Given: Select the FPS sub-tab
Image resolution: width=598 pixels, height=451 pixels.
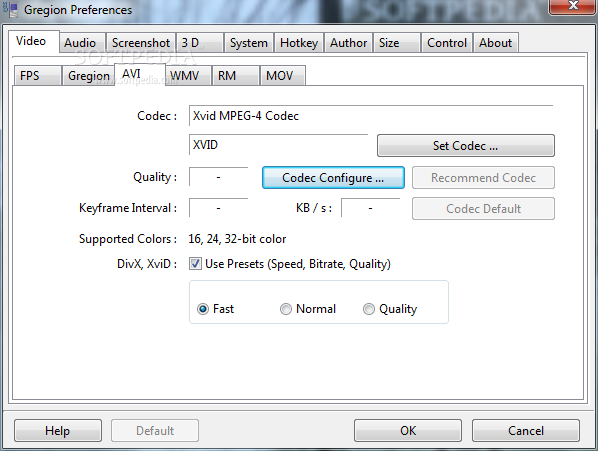Looking at the screenshot, I should 37,75.
